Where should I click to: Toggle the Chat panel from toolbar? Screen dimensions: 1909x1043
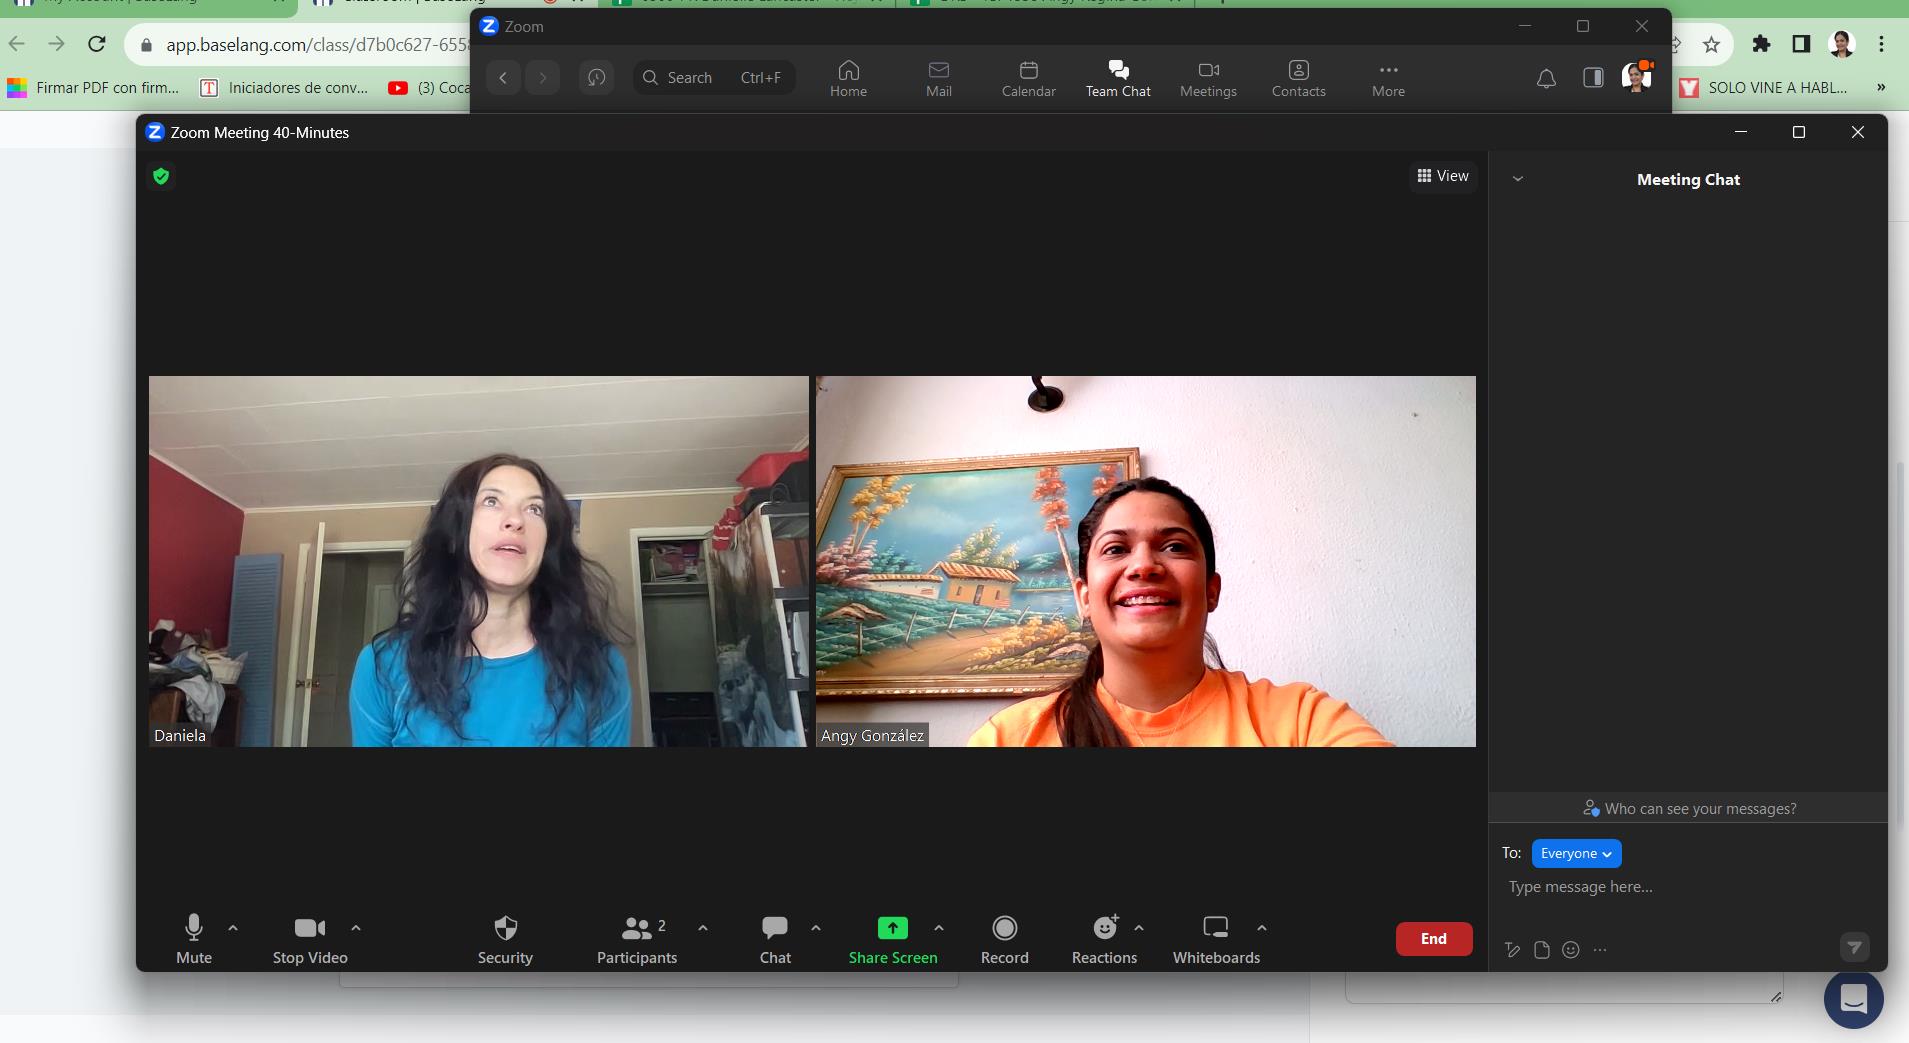(774, 929)
